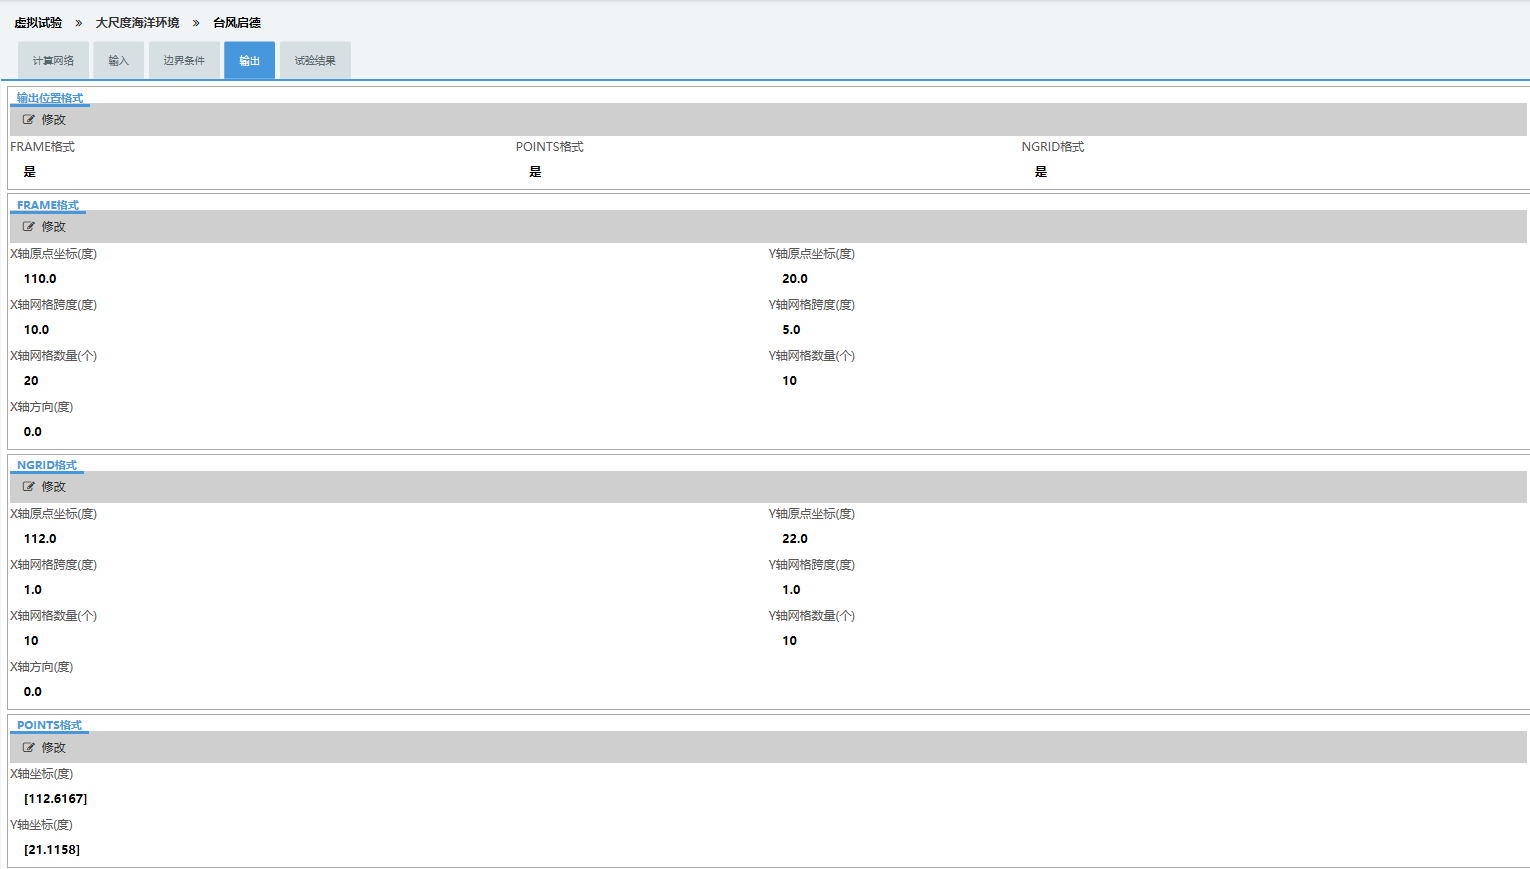
Task: Select the NGRID格式 section heading
Action: click(46, 465)
